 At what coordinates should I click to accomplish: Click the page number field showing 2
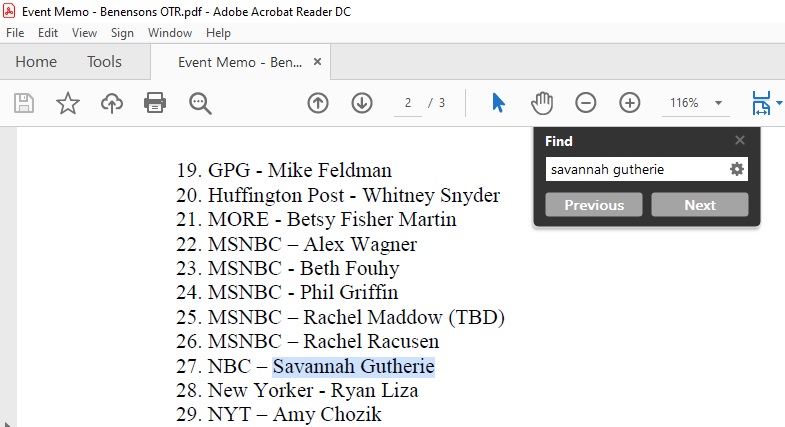(x=408, y=103)
